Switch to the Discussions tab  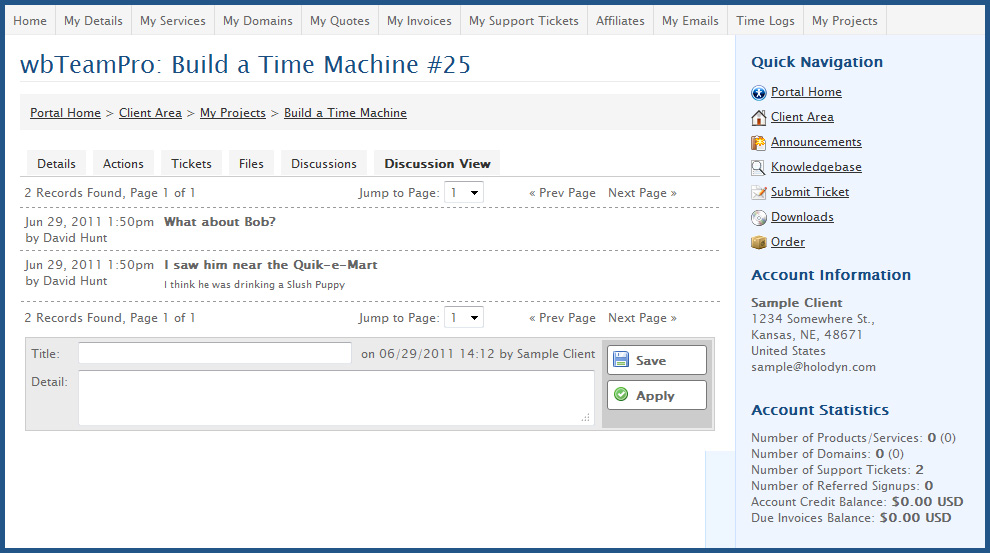coord(323,164)
